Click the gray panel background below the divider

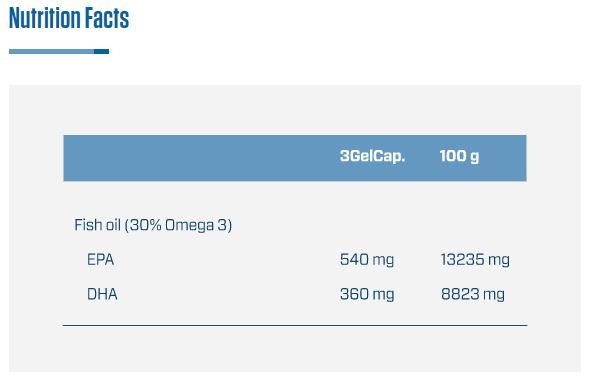tap(295, 349)
